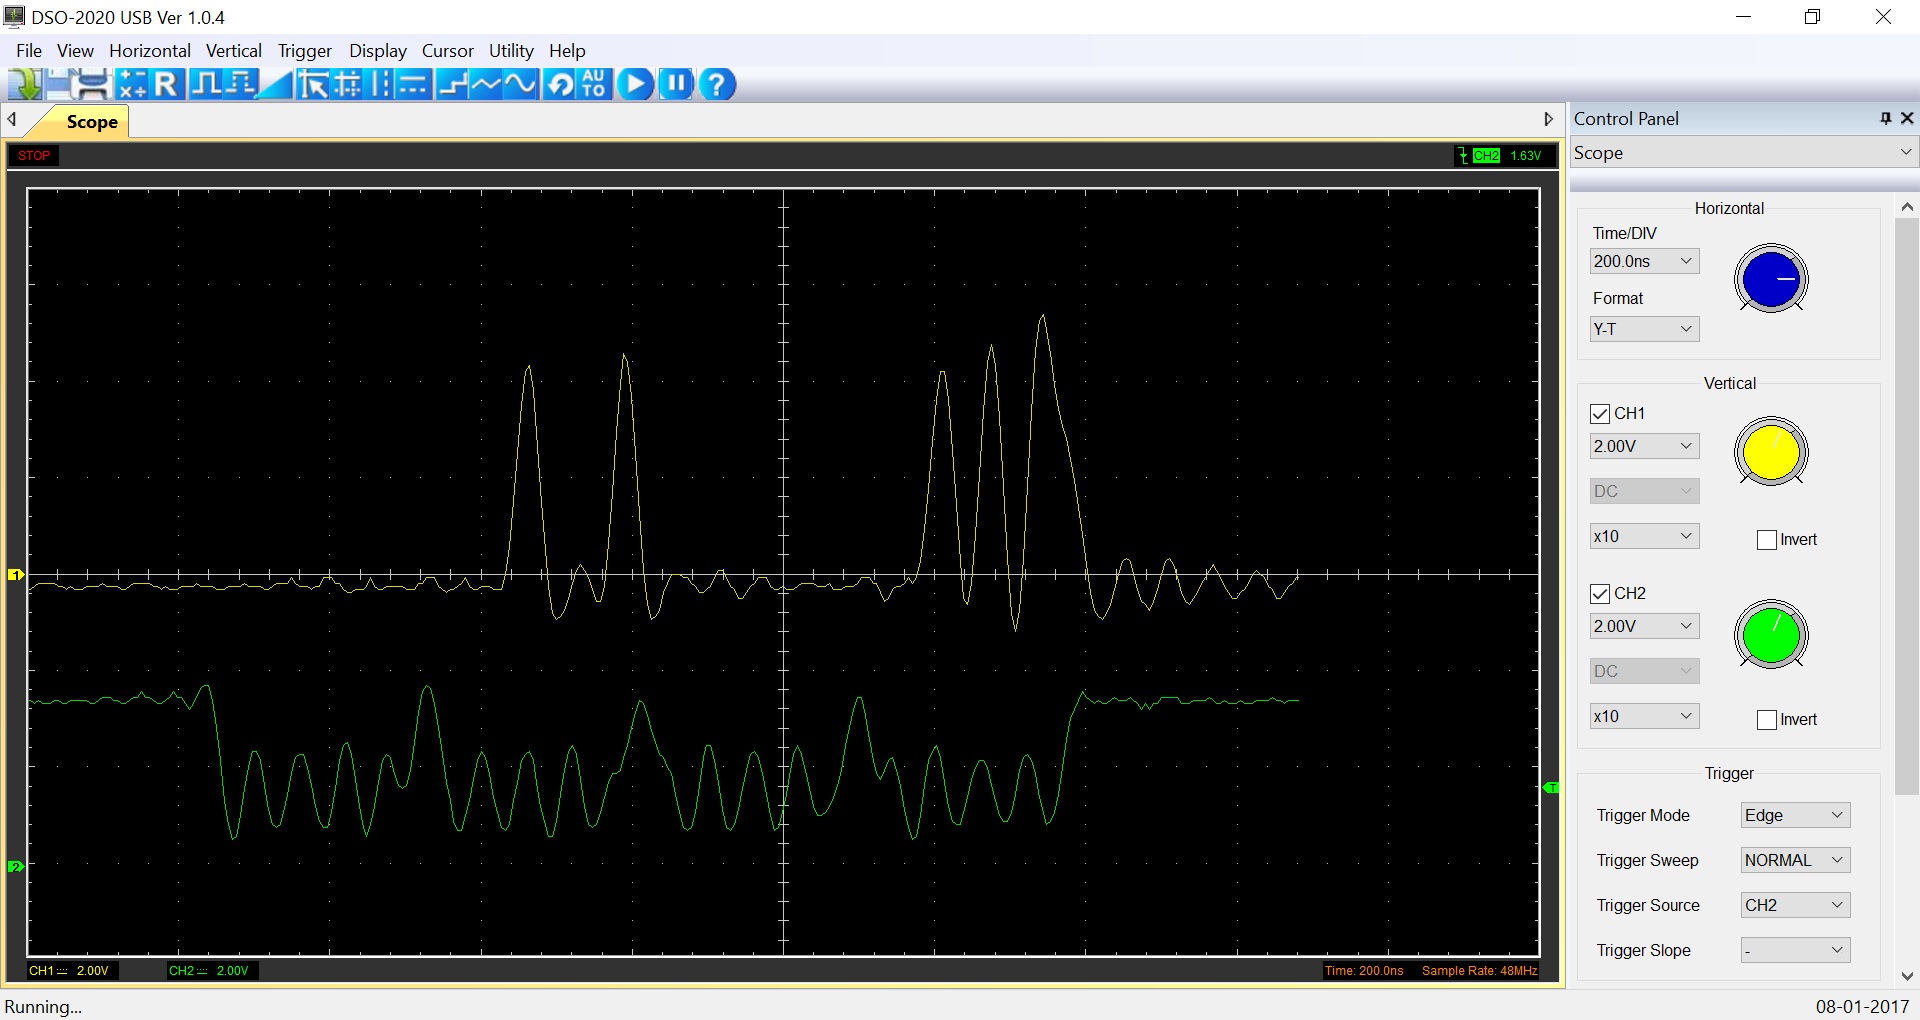This screenshot has width=1920, height=1020.
Task: Click the print icon in the toolbar
Action: click(93, 85)
